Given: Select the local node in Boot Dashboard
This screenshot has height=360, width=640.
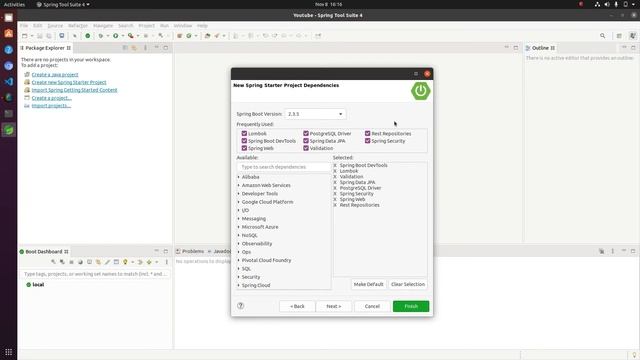Looking at the screenshot, I should coord(38,284).
